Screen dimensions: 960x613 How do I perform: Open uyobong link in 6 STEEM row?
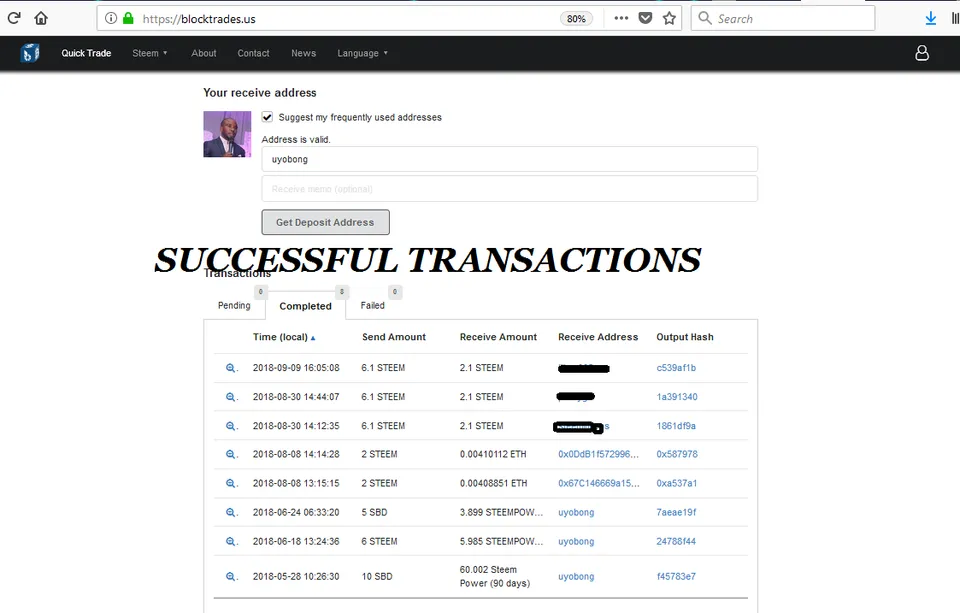click(576, 541)
